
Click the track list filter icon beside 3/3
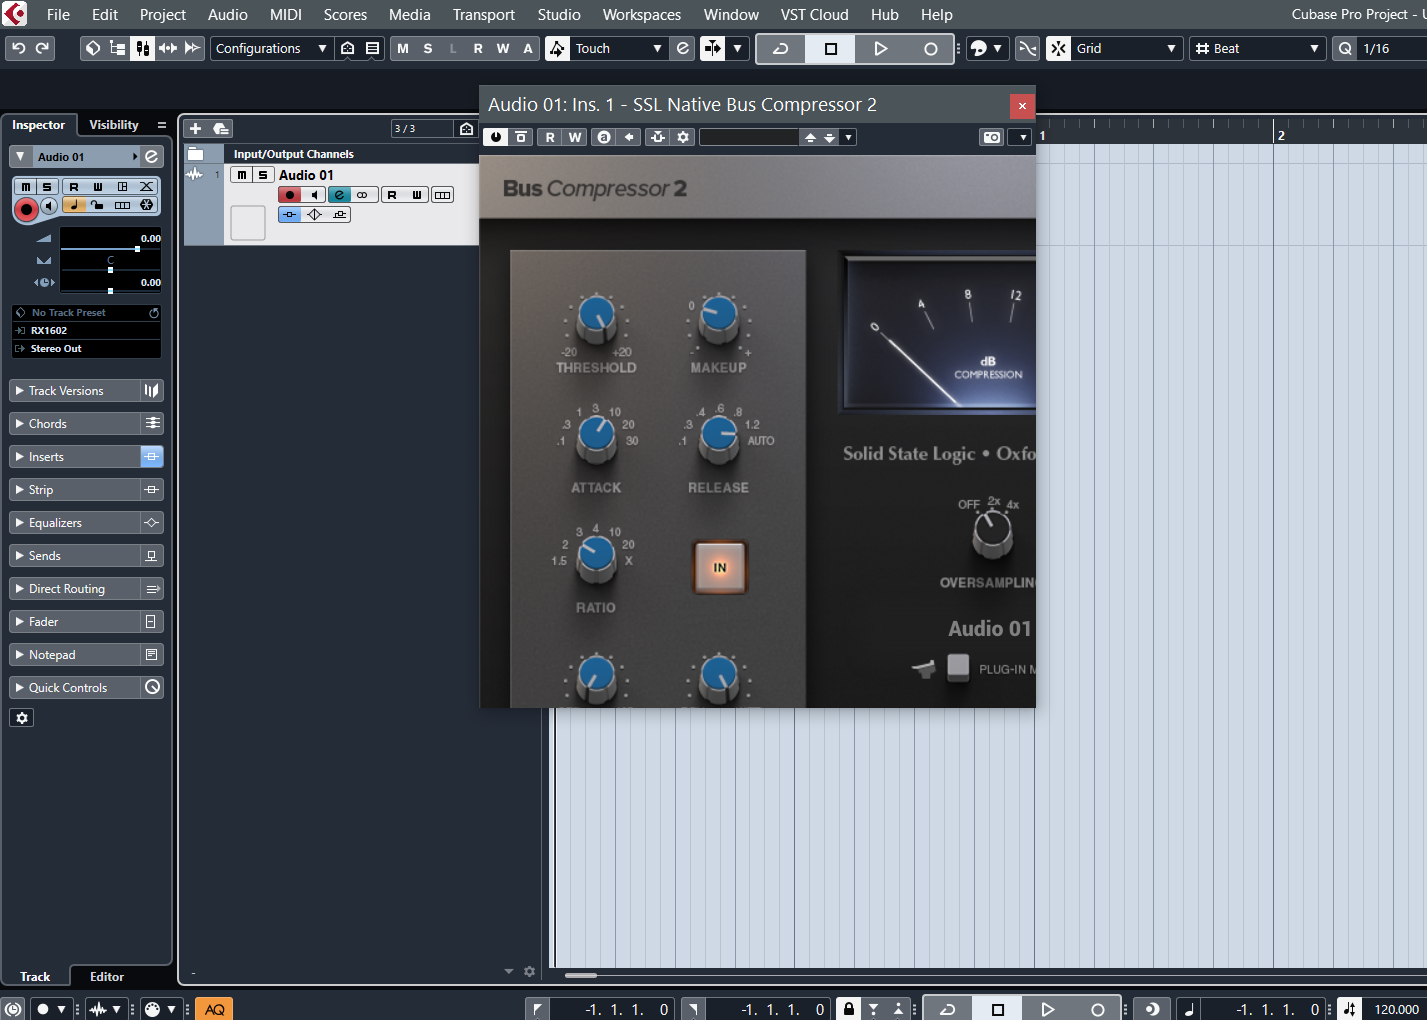tap(466, 129)
